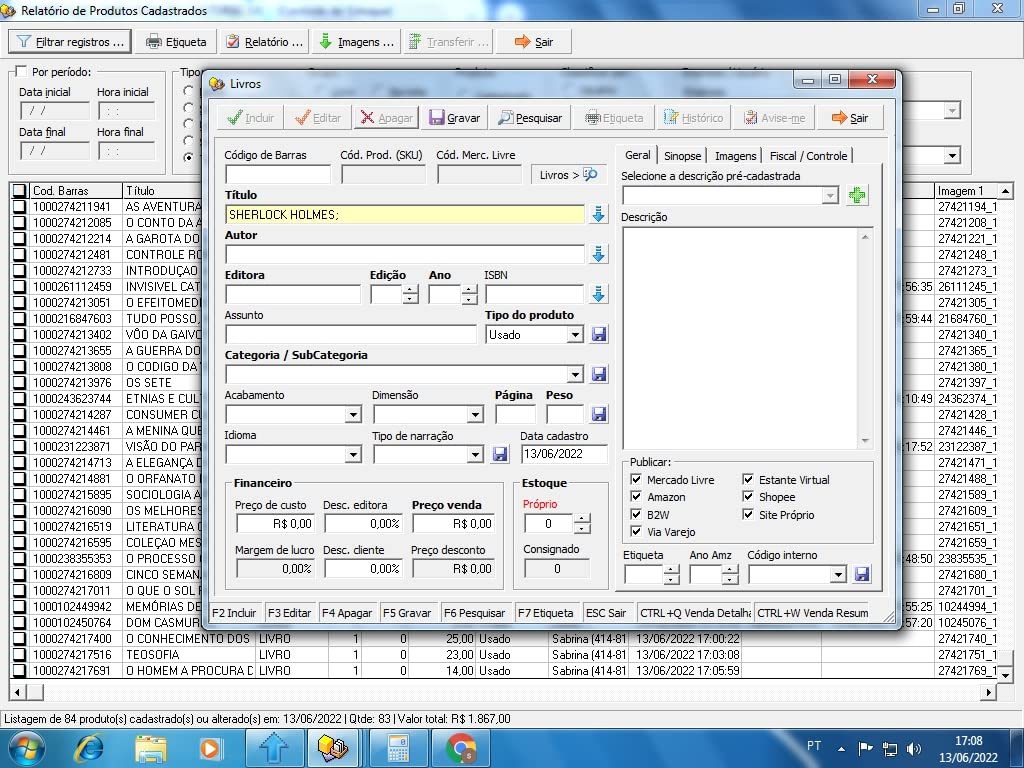The width and height of the screenshot is (1024, 768).
Task: Open the Tipo do produto dropdown showing Usado
Action: 575,334
